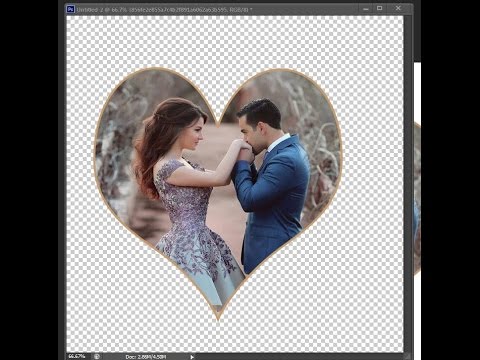Minimize the Untitled-2 document window
Screen dimensions: 480x360
pyautogui.click(x=366, y=9)
